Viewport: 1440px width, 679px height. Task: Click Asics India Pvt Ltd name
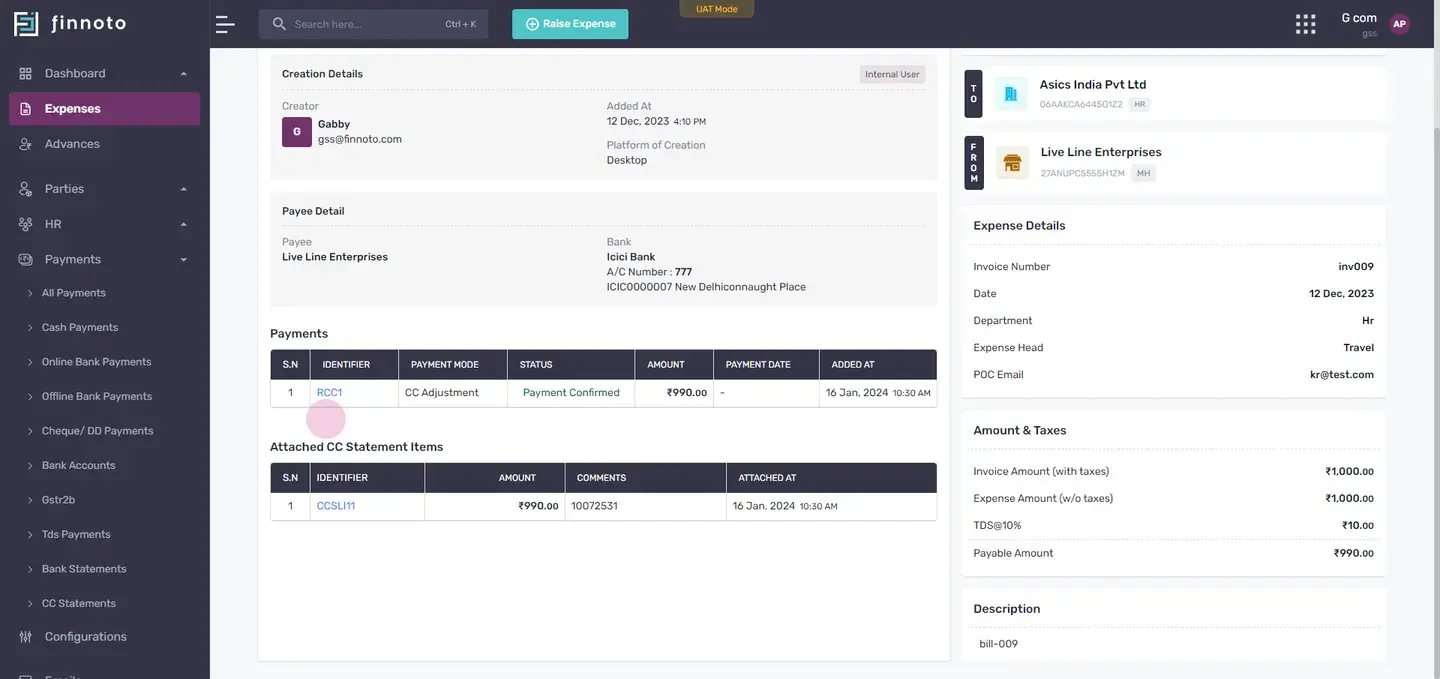point(1093,85)
